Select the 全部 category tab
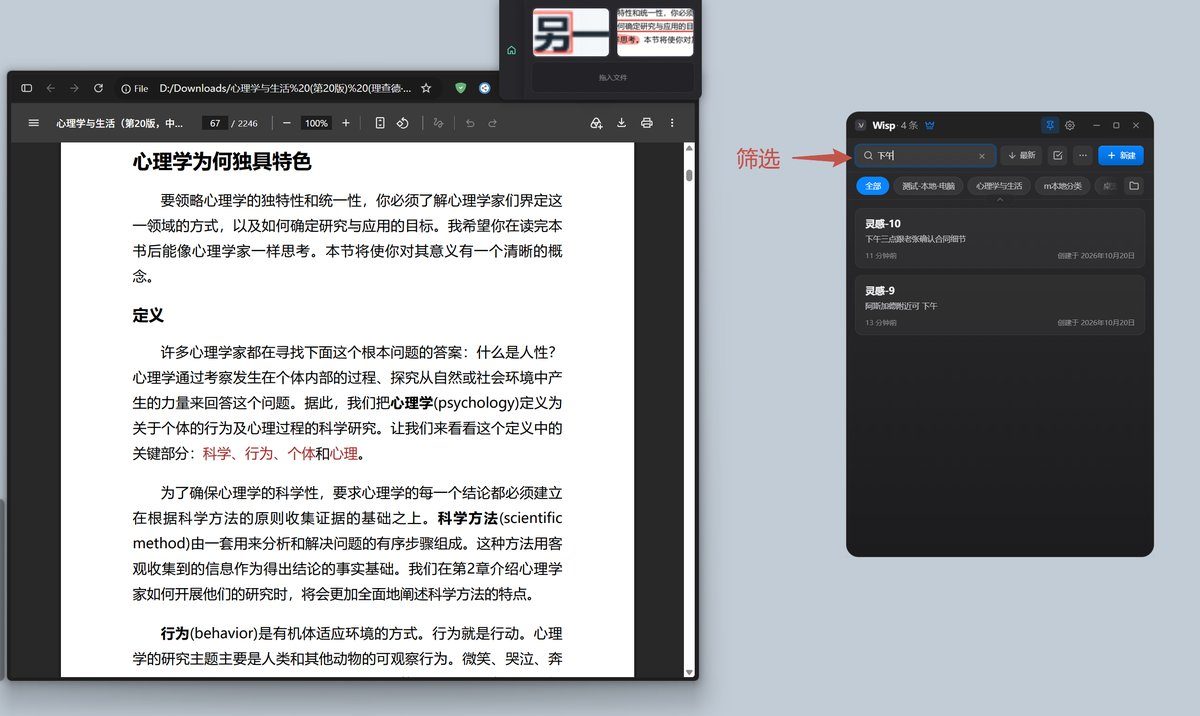The height and width of the screenshot is (716, 1200). (x=873, y=186)
